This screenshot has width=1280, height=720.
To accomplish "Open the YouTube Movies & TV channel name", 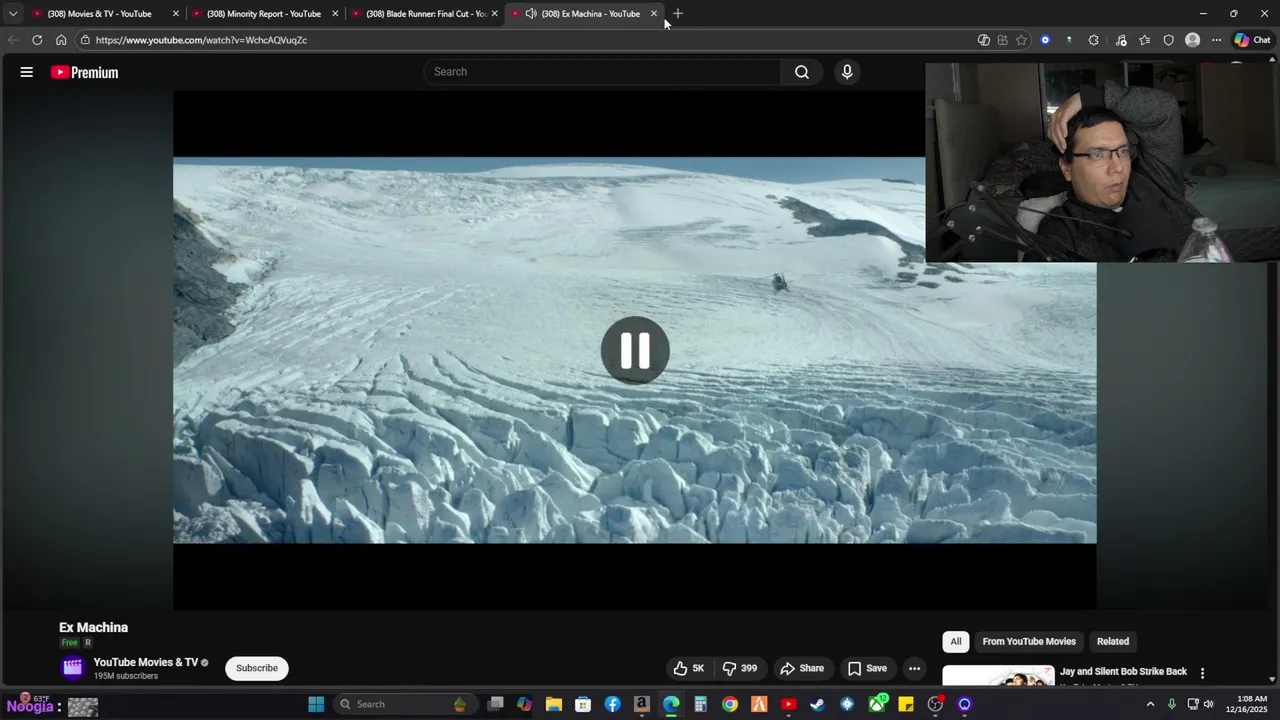I will (146, 662).
